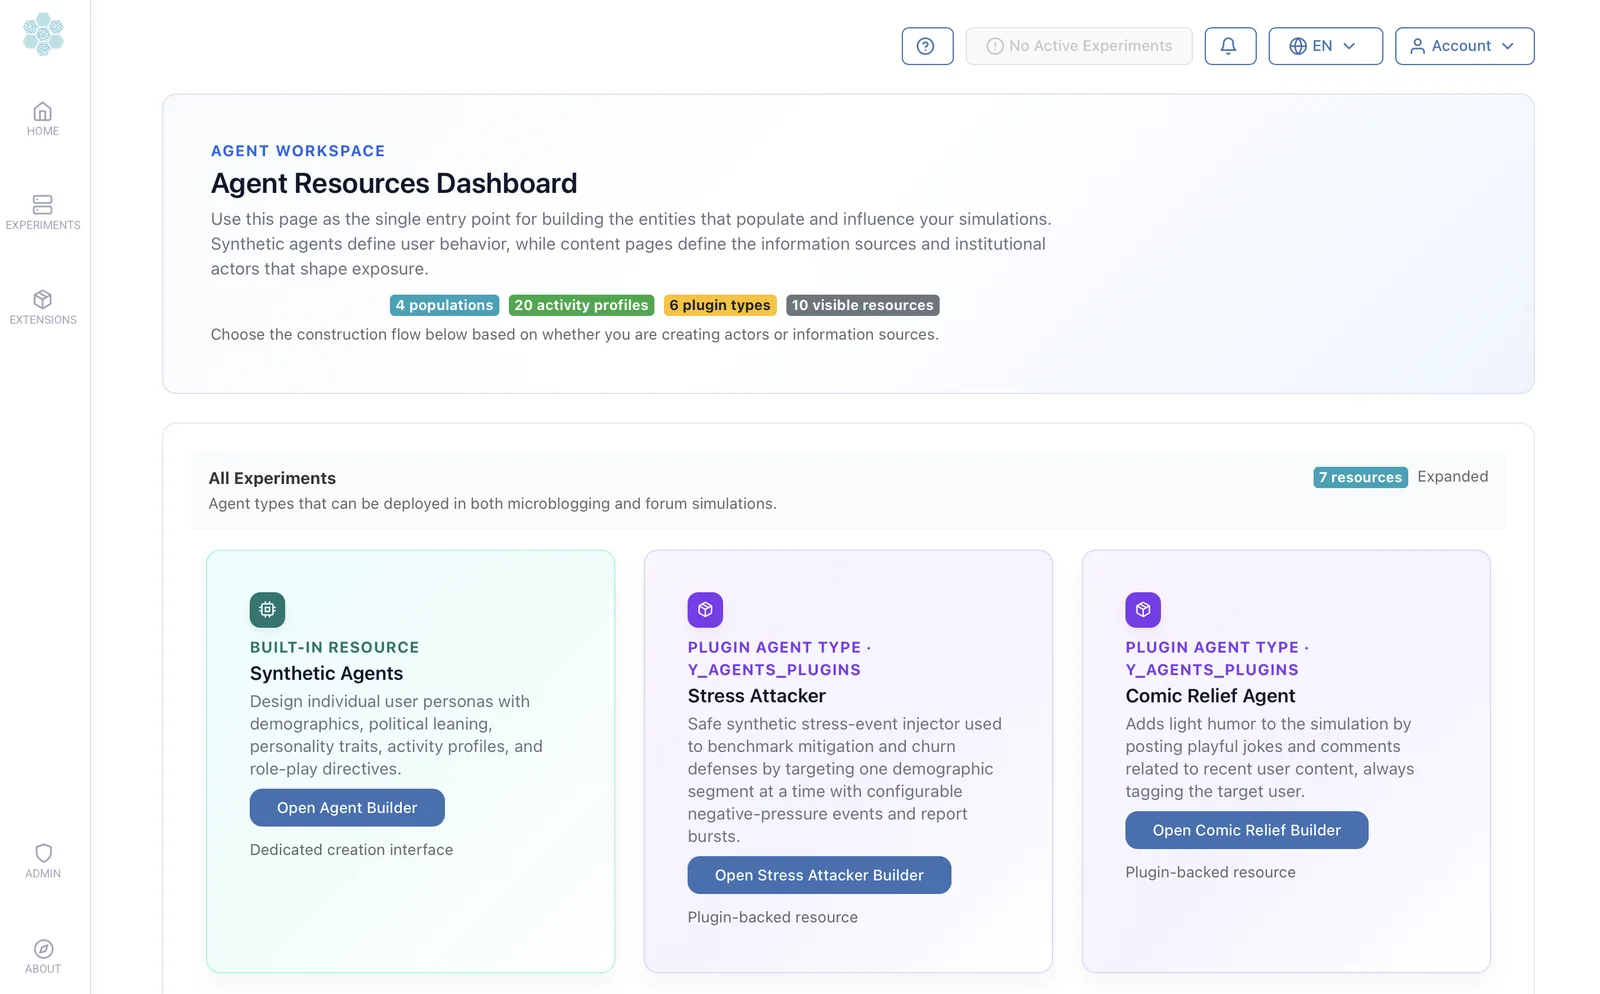Open Admin section in sidebar
Viewport: 1600px width, 994px height.
click(x=43, y=861)
